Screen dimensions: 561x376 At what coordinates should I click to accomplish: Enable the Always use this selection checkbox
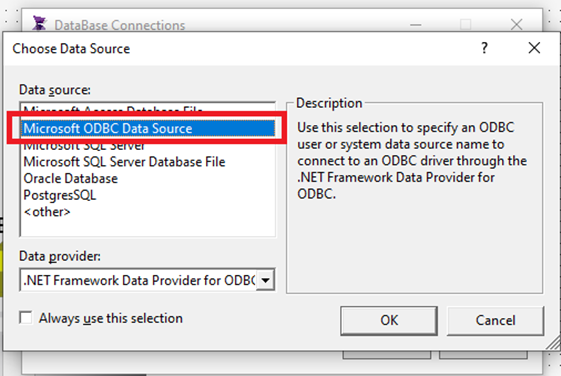coord(26,318)
